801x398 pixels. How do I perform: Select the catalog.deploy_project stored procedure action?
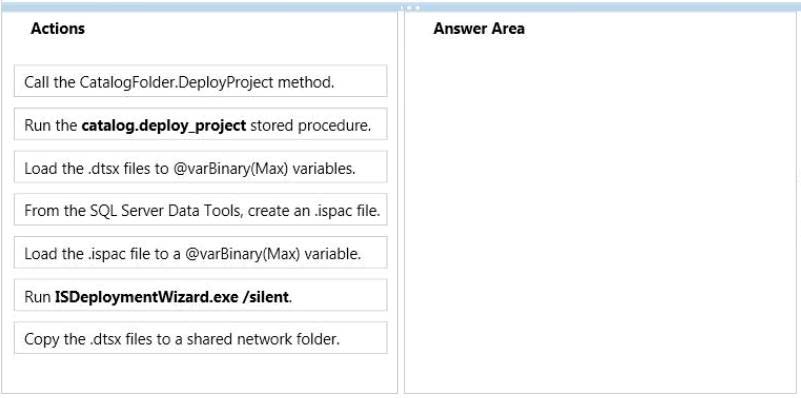200,124
